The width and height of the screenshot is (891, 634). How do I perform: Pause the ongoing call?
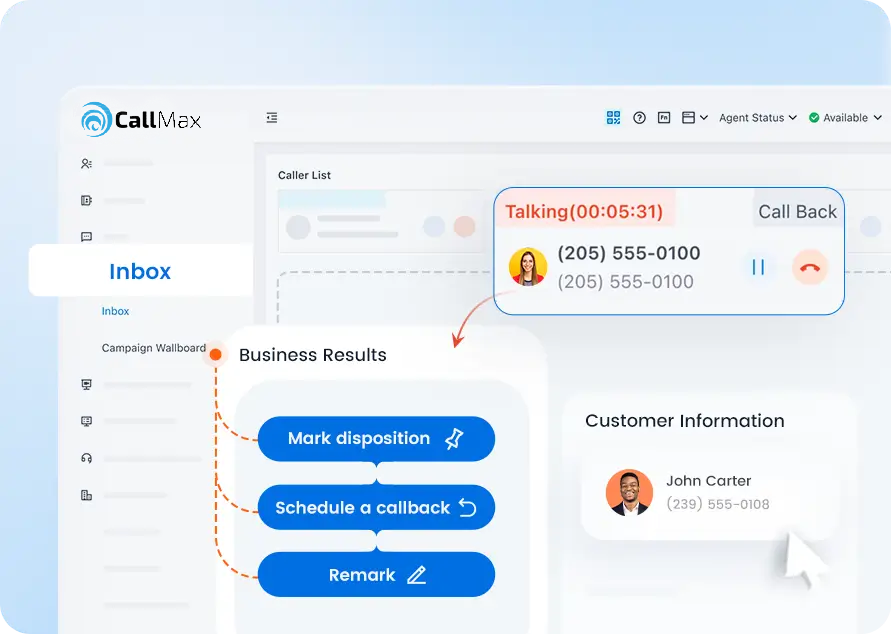coord(758,267)
